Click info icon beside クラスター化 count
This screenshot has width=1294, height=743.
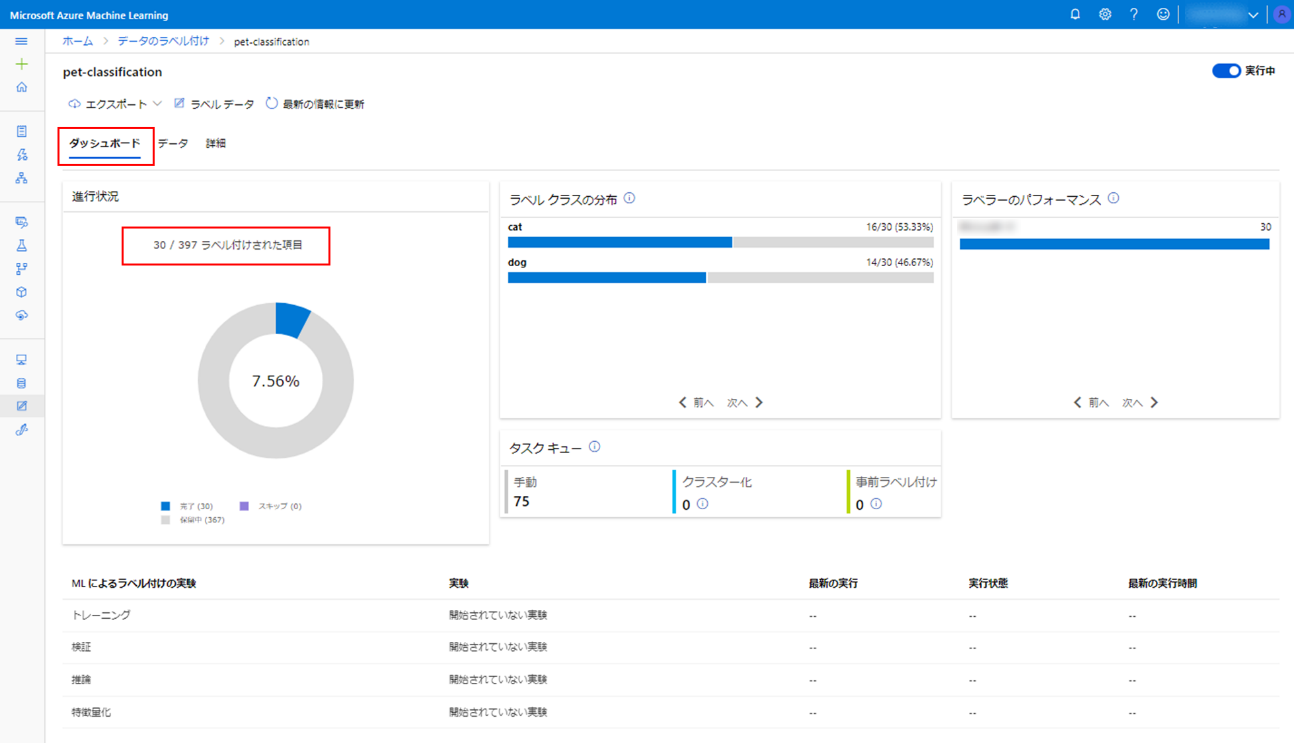pyautogui.click(x=702, y=504)
